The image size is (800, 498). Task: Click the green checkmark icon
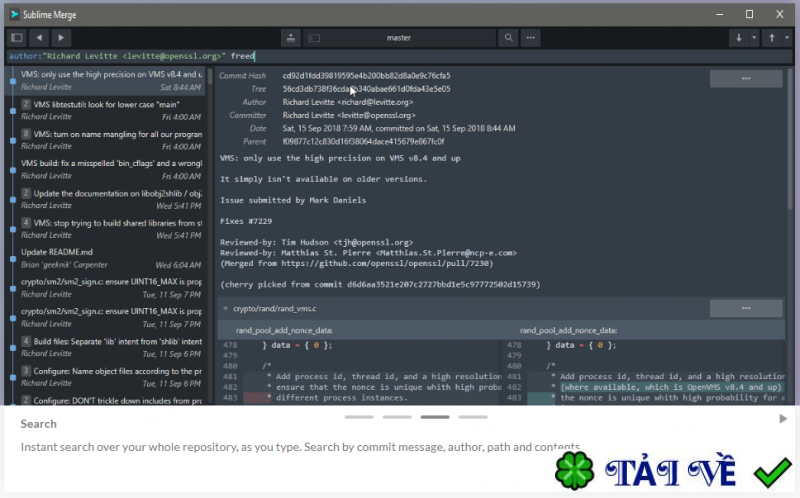[773, 472]
